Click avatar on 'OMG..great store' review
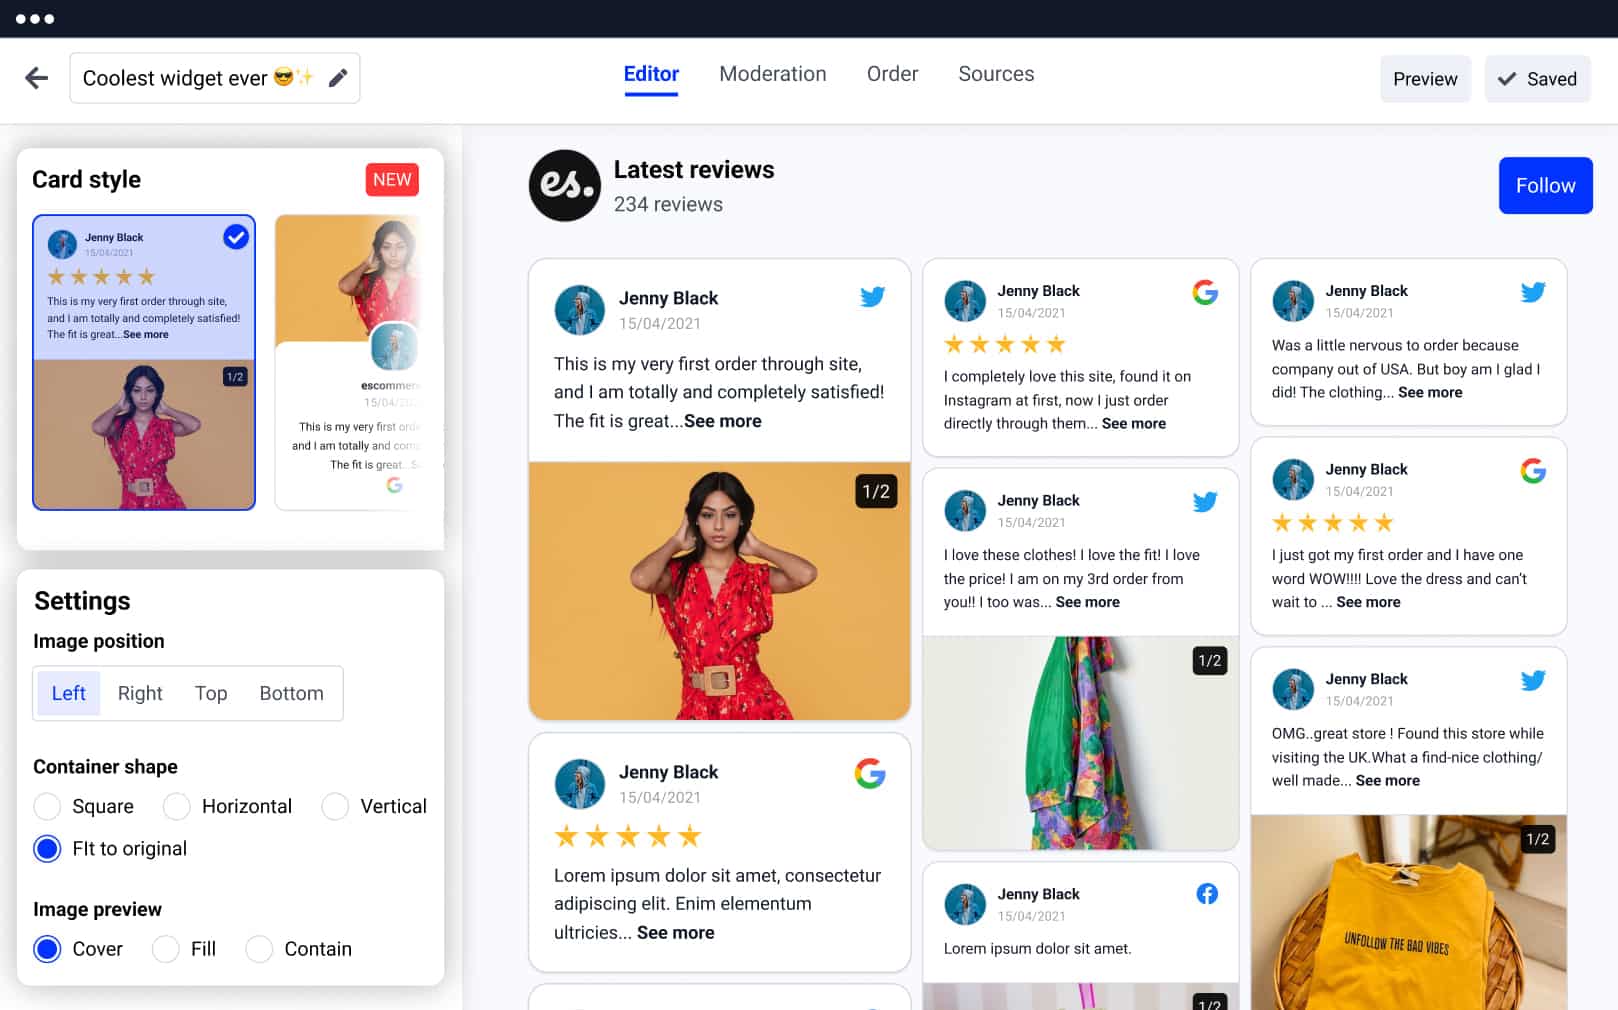Viewport: 1618px width, 1010px height. [x=1293, y=689]
